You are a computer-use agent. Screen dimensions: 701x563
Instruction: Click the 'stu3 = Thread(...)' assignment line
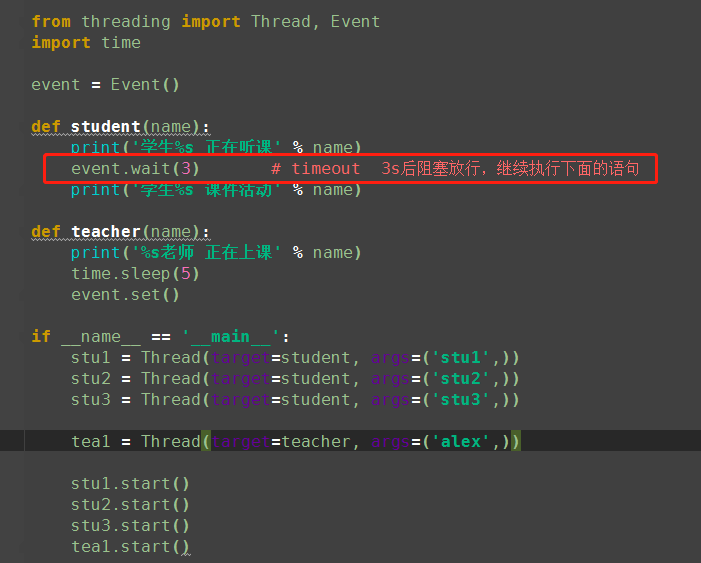(x=295, y=400)
